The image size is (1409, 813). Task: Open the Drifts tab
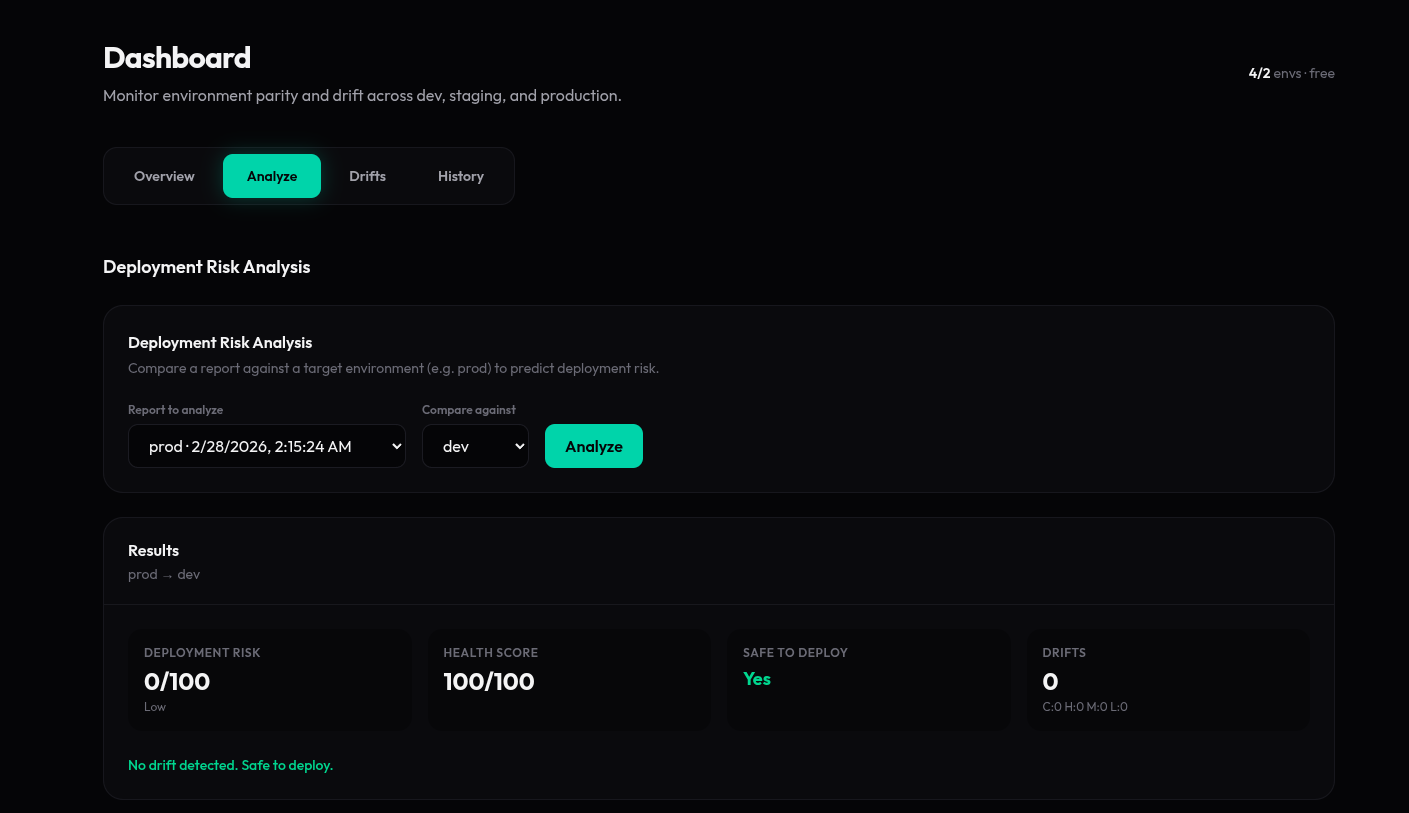(x=367, y=176)
